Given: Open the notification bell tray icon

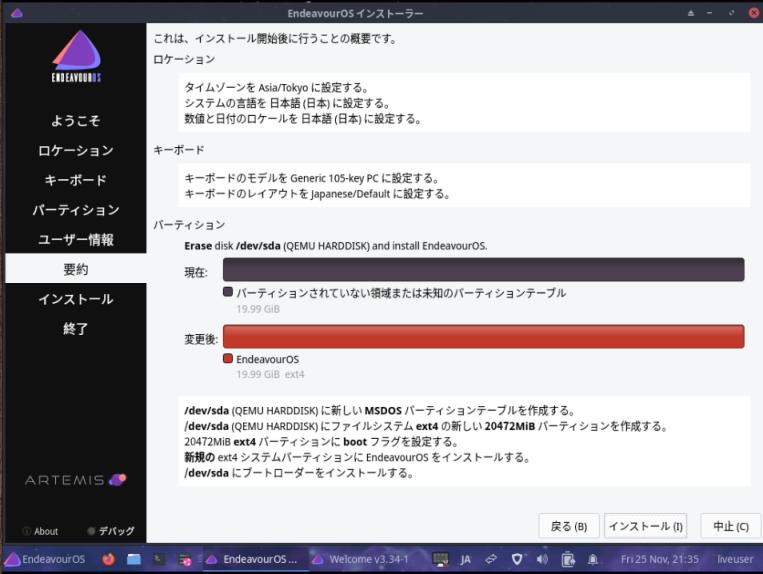Looking at the screenshot, I should click(x=593, y=559).
